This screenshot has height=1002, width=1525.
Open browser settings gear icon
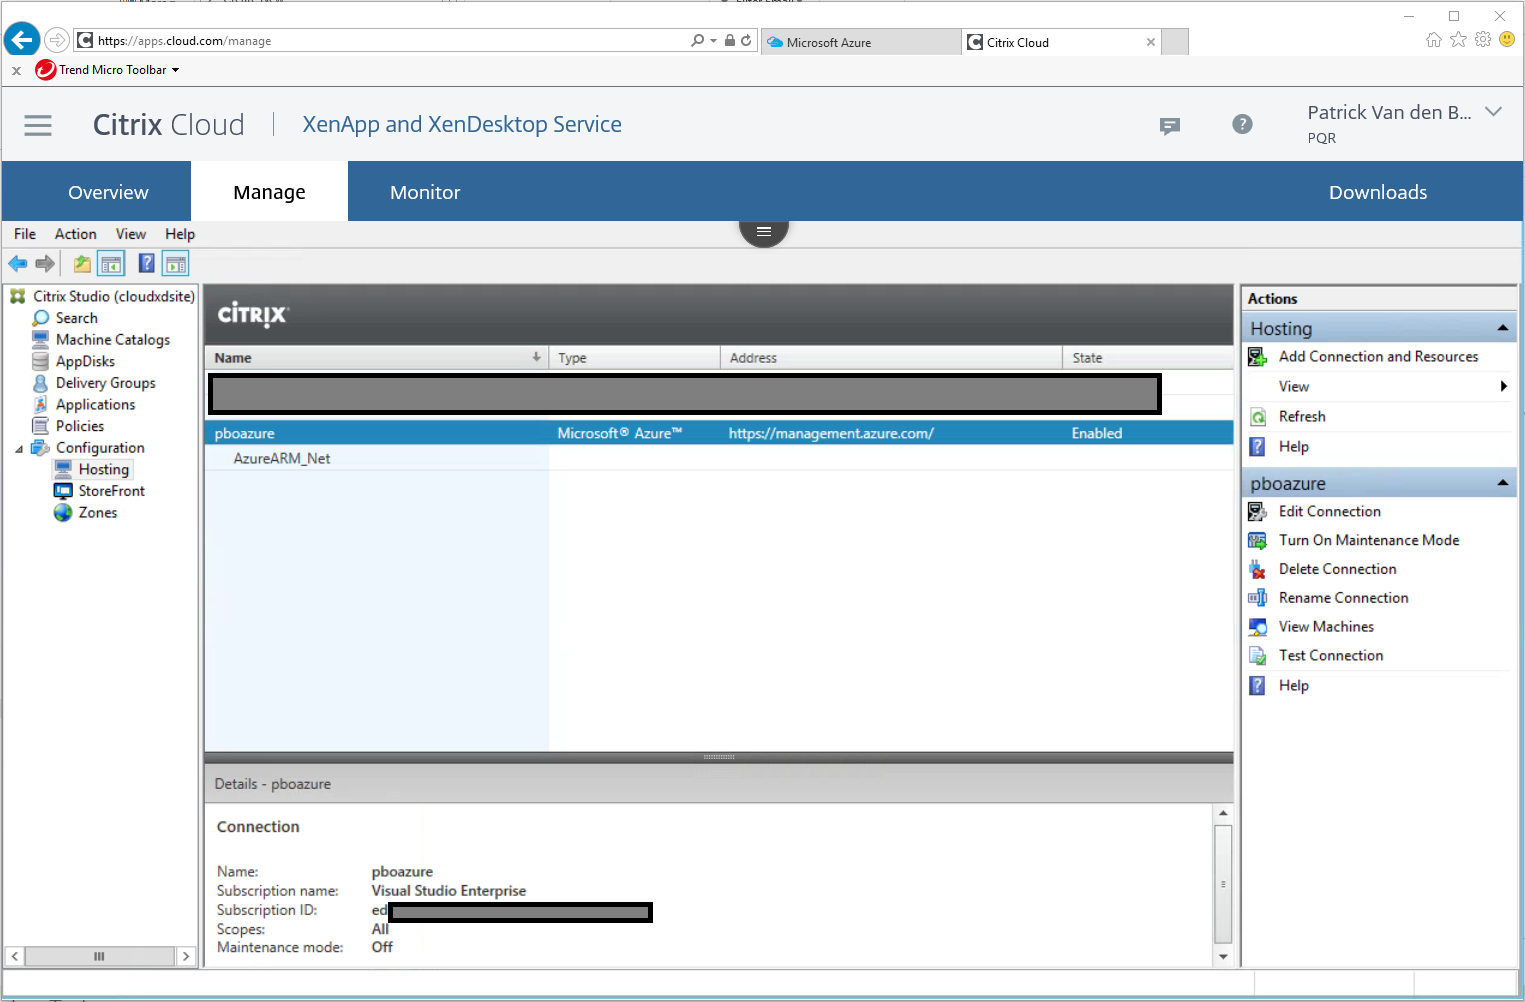[1483, 40]
